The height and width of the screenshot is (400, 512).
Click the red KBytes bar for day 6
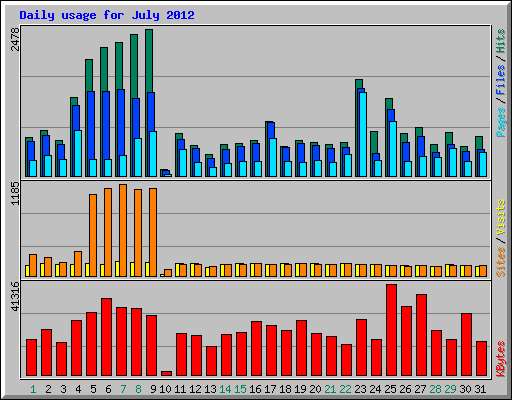[106, 337]
